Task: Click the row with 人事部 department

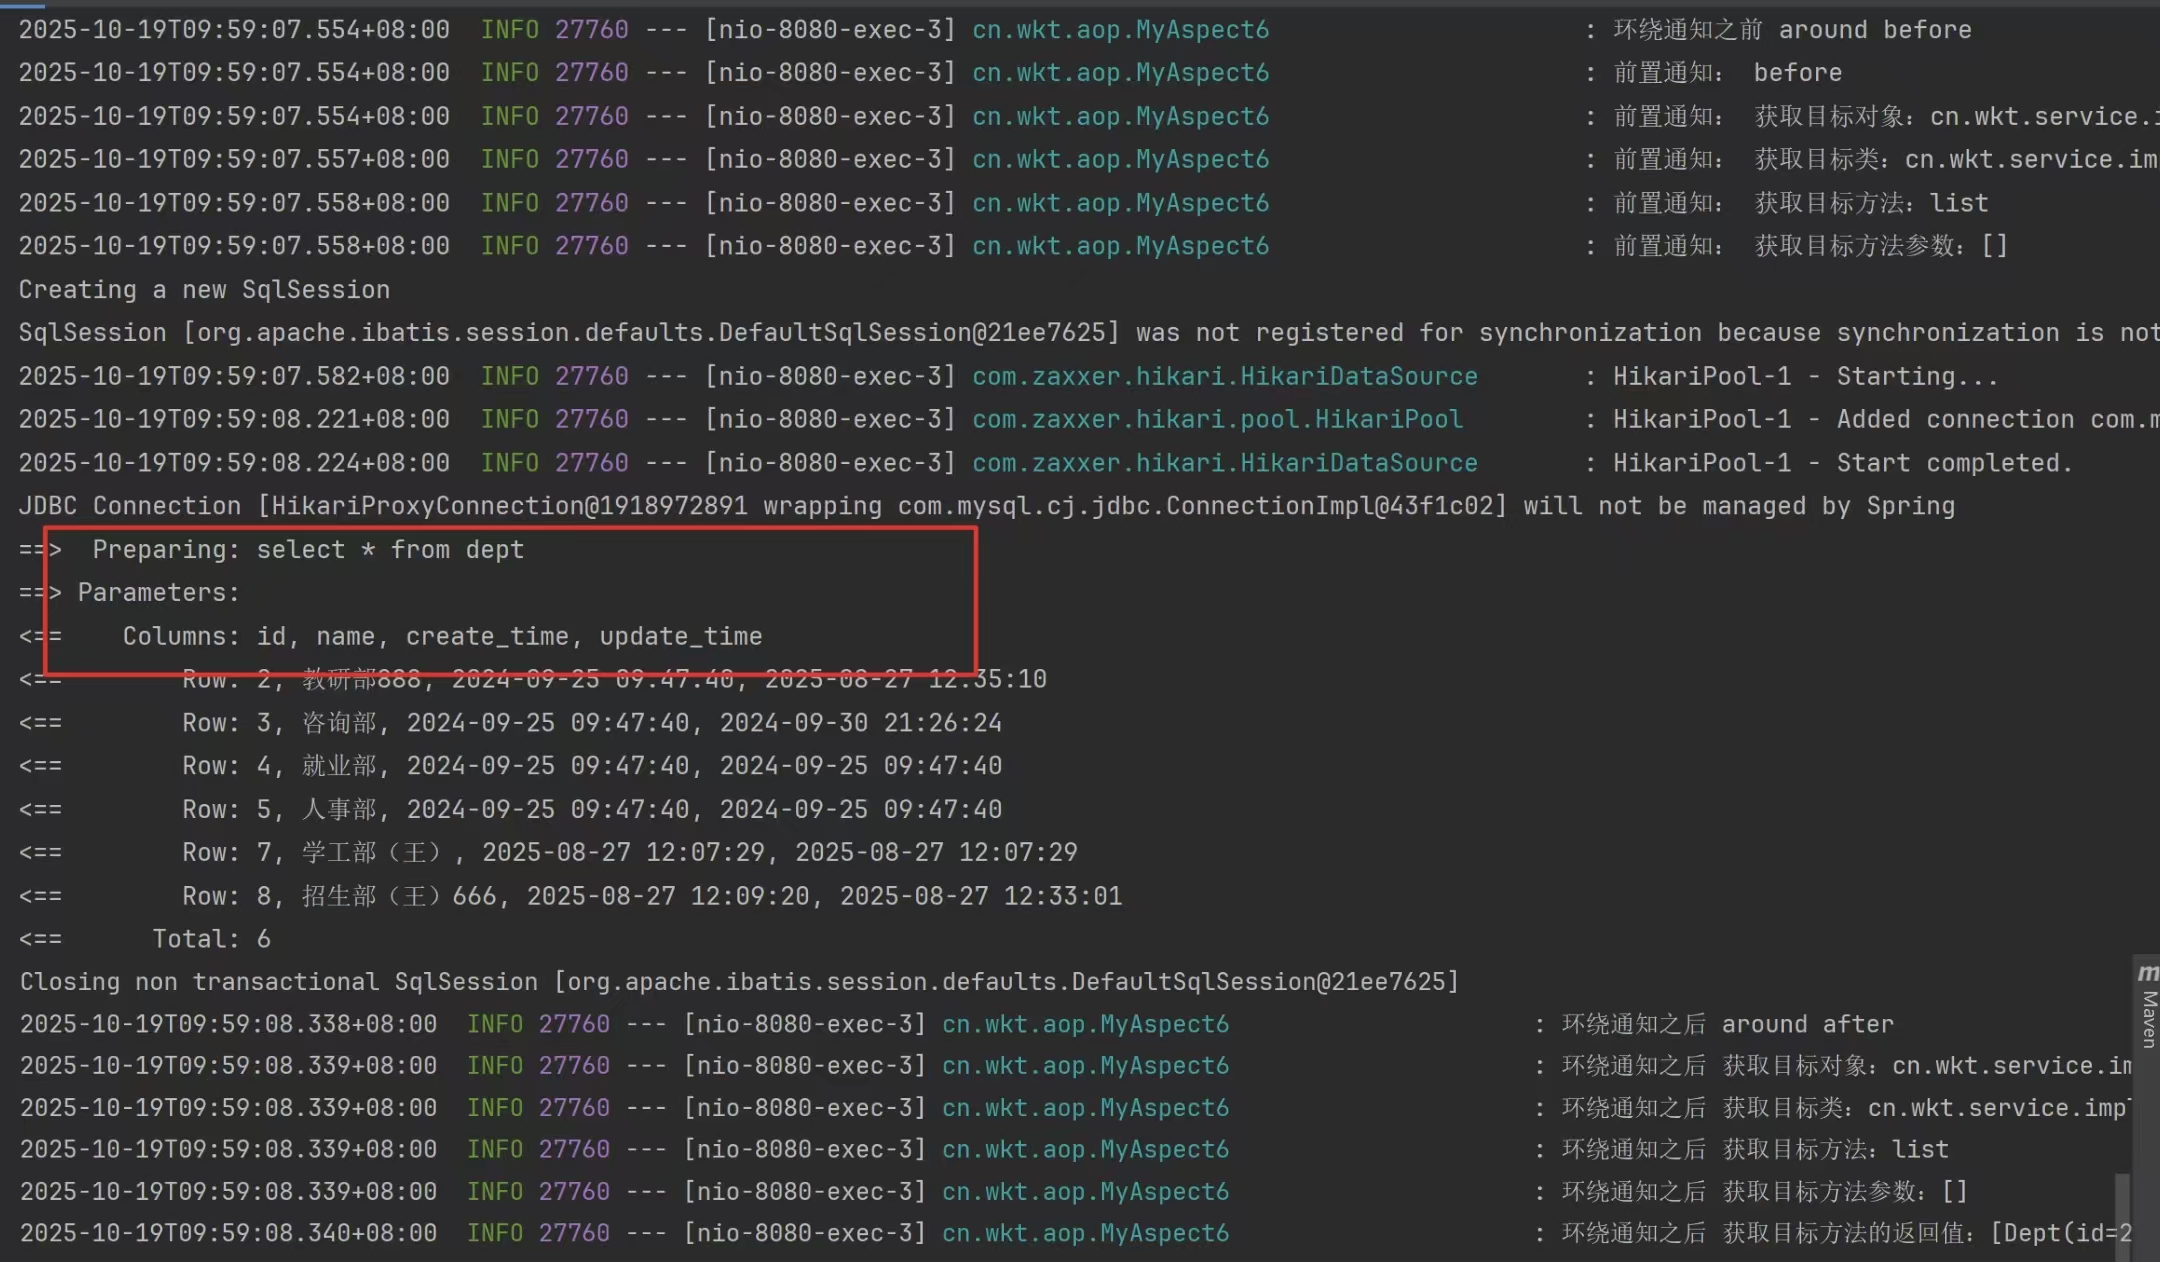Action: pyautogui.click(x=591, y=810)
